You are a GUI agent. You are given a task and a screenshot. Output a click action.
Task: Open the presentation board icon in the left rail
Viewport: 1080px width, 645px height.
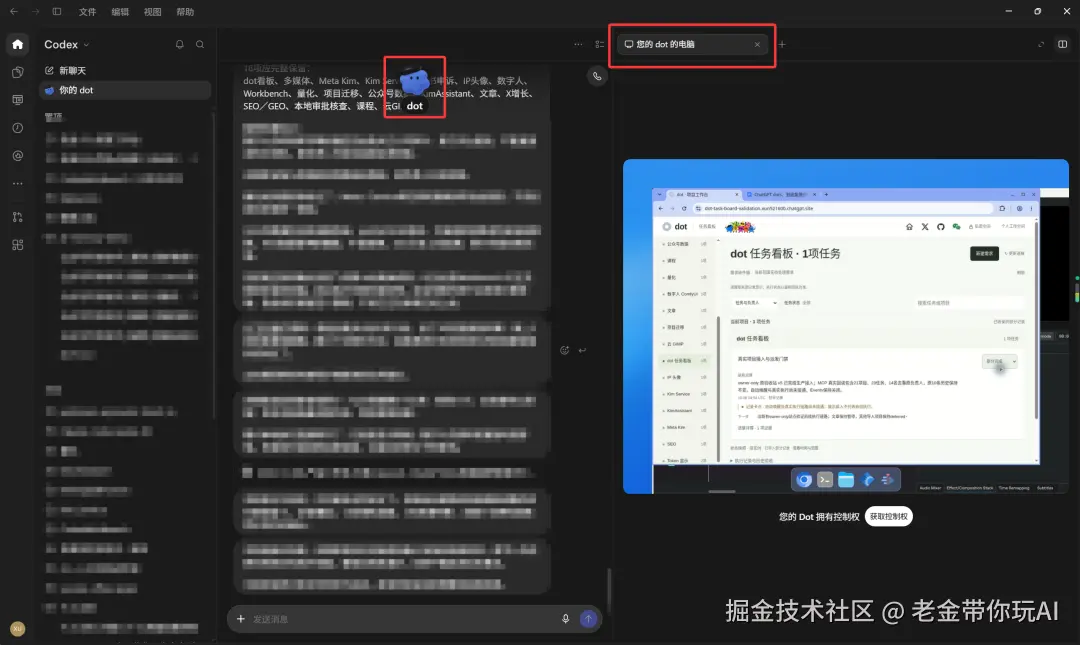click(x=17, y=100)
